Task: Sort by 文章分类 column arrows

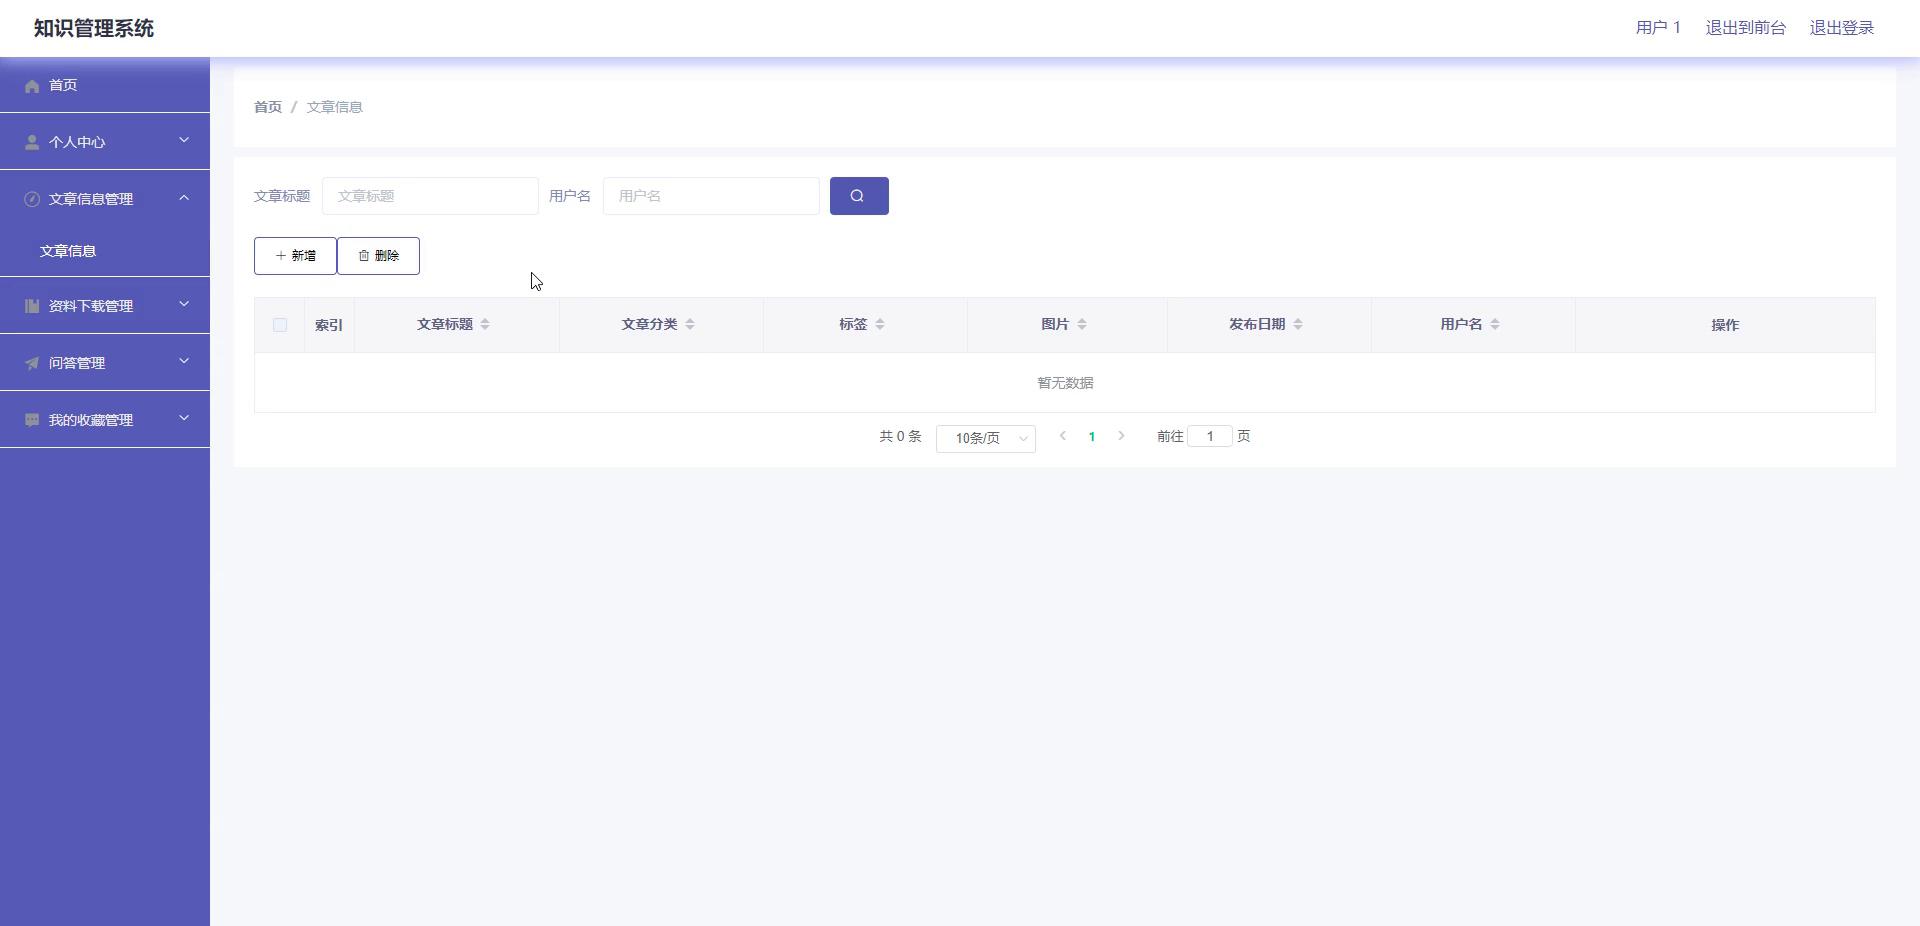Action: pos(690,324)
